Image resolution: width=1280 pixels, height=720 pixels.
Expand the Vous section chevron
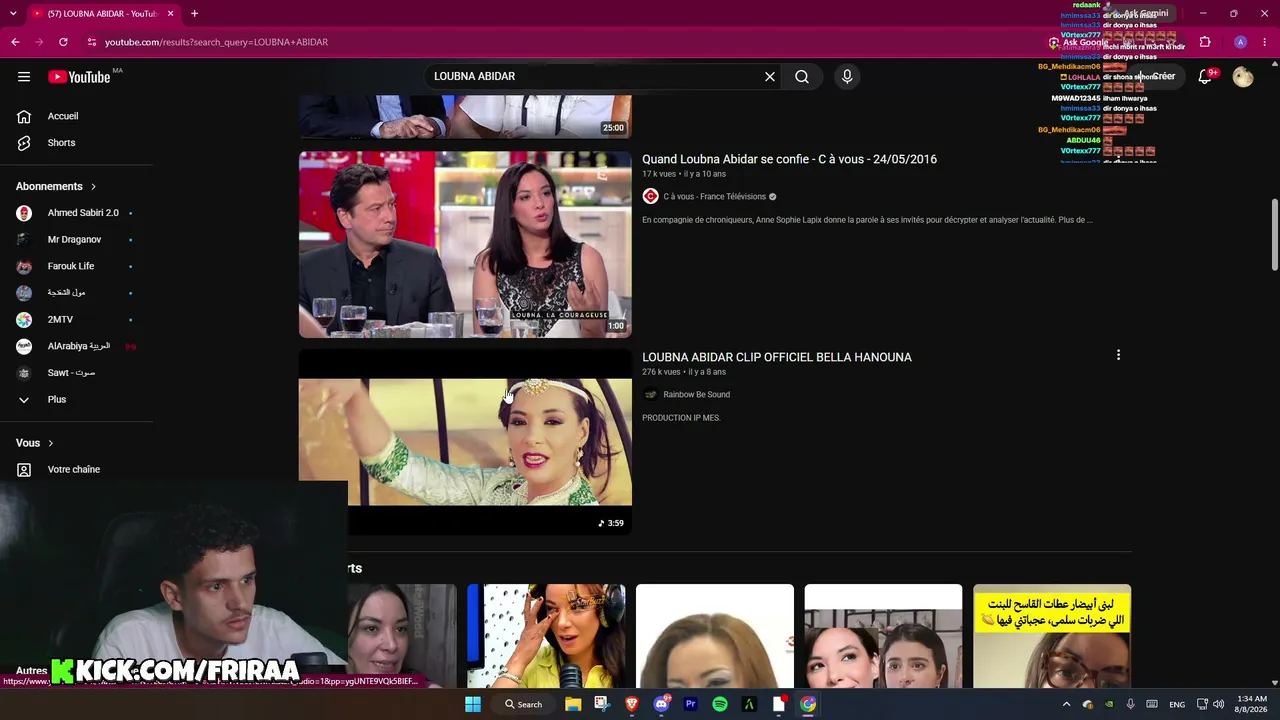click(51, 443)
